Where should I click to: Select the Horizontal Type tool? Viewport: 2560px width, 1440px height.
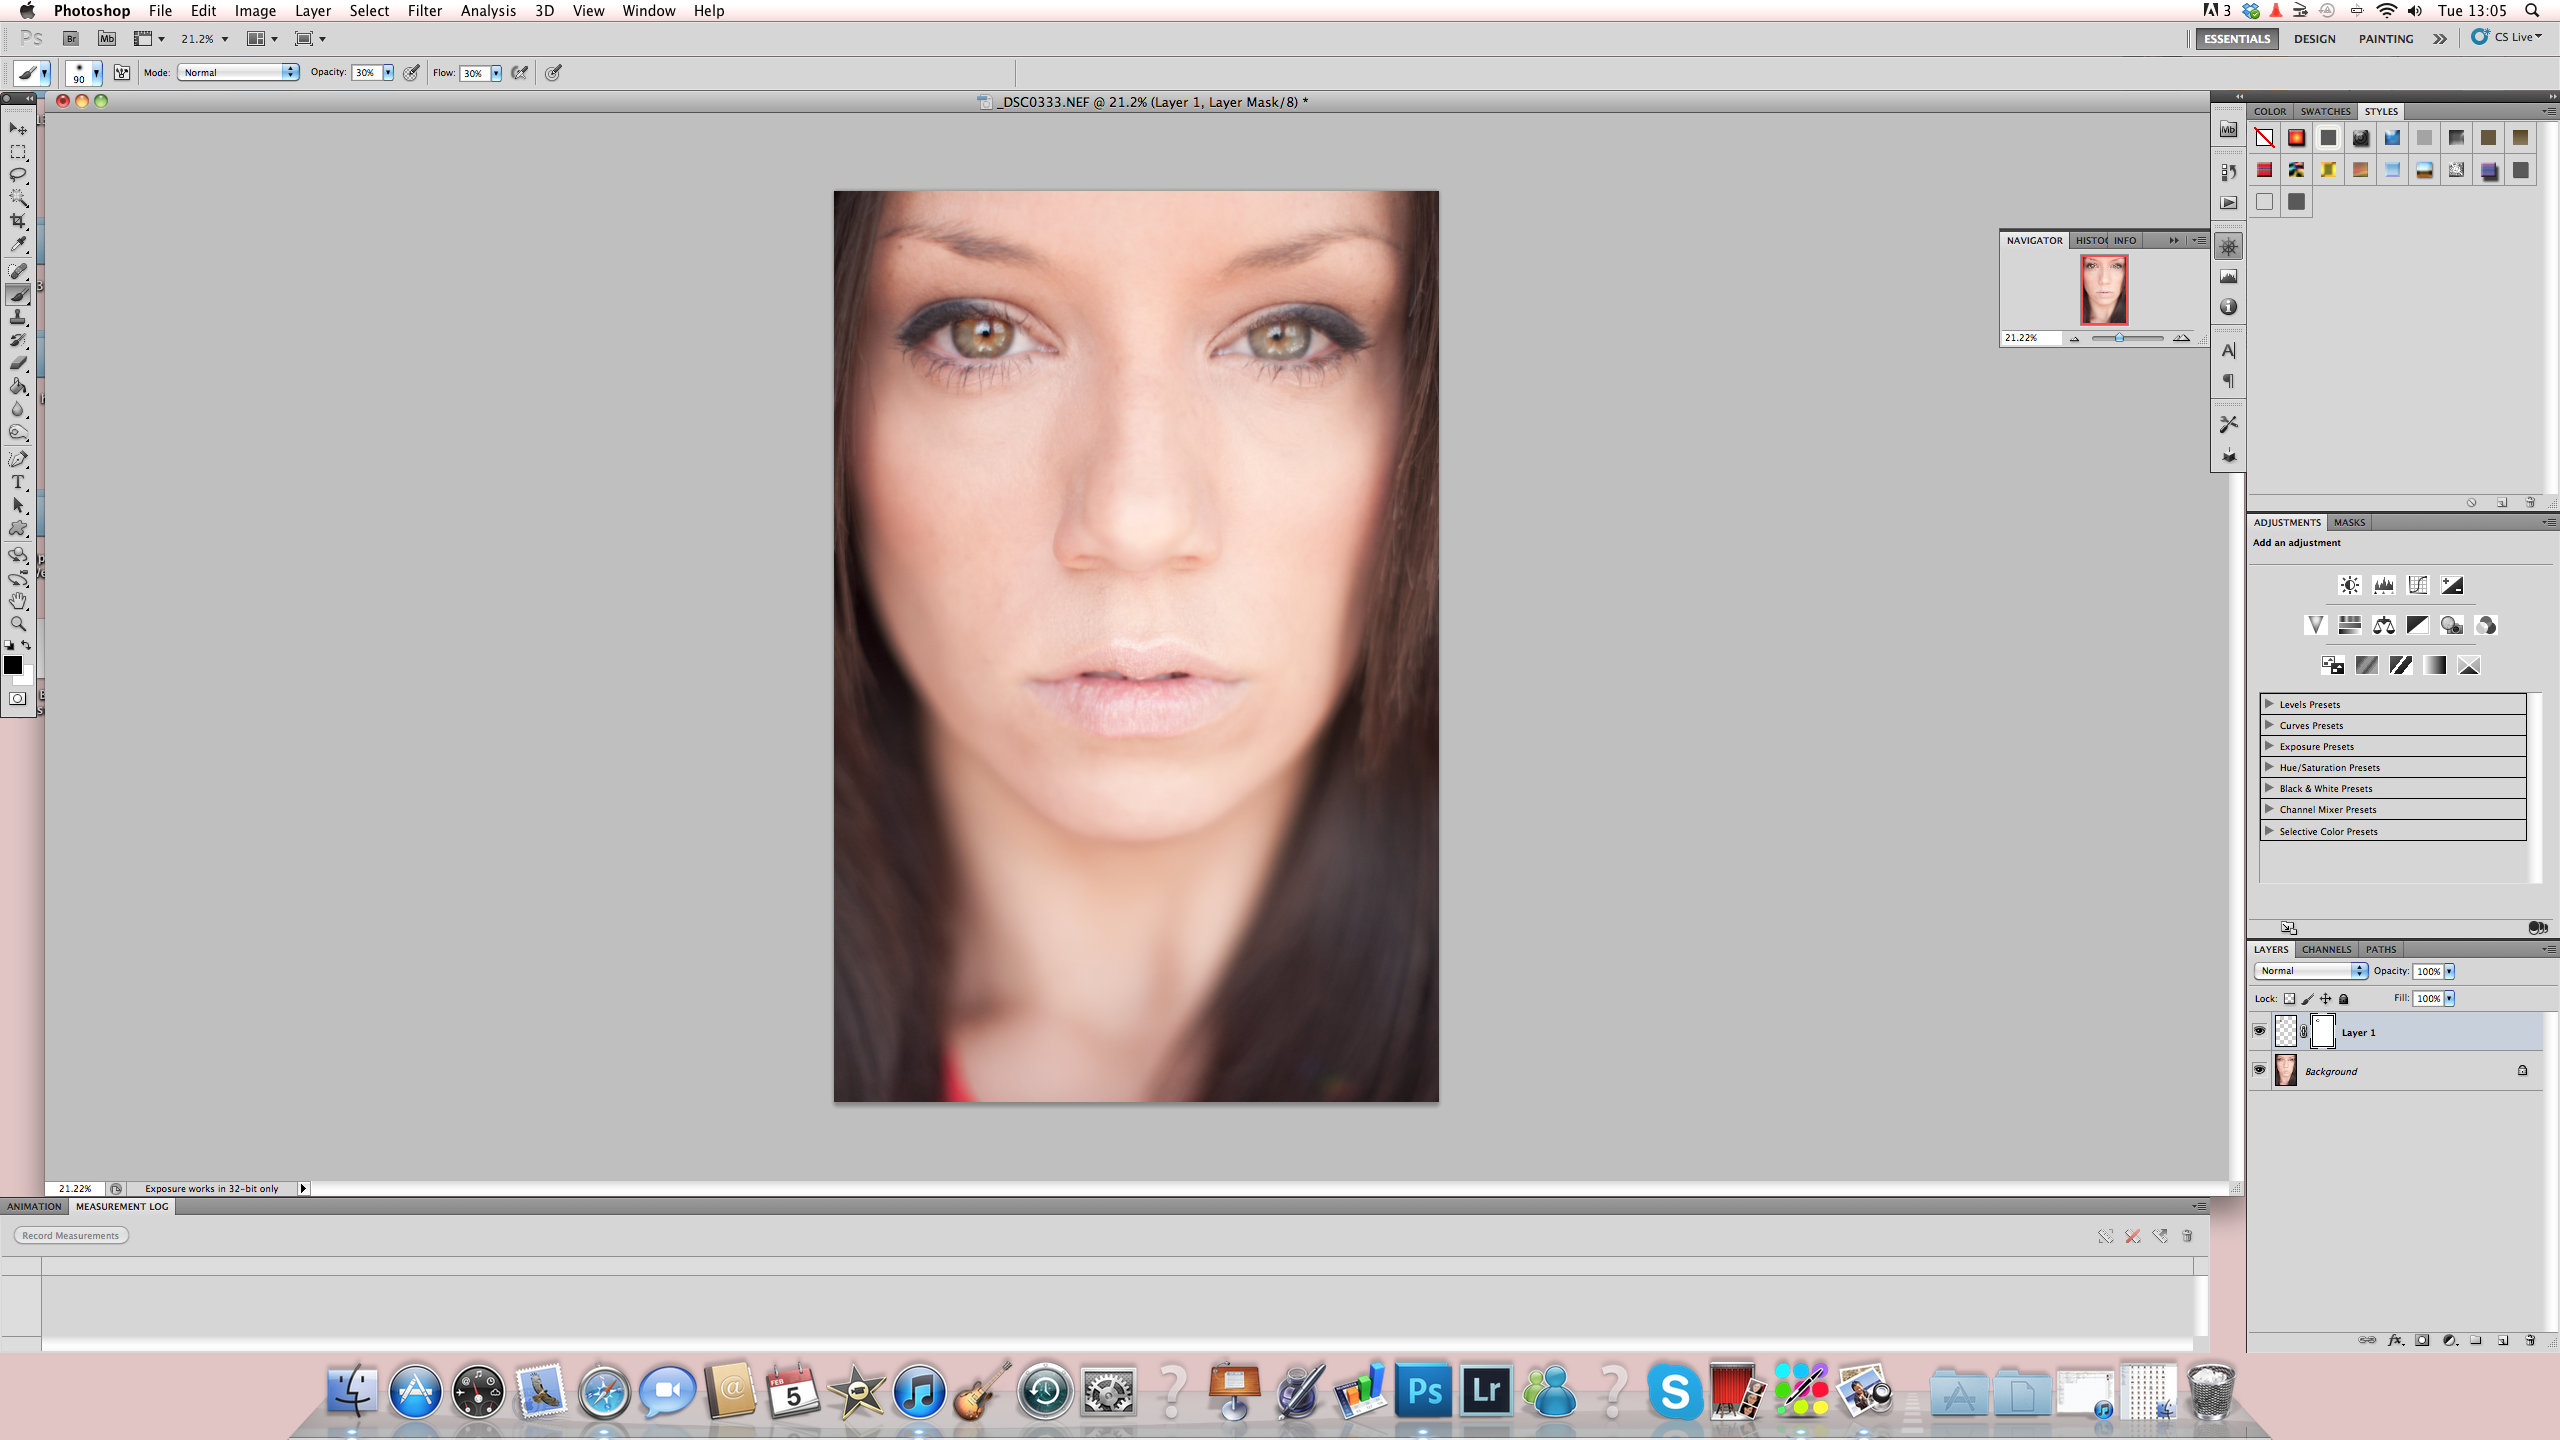(x=18, y=482)
